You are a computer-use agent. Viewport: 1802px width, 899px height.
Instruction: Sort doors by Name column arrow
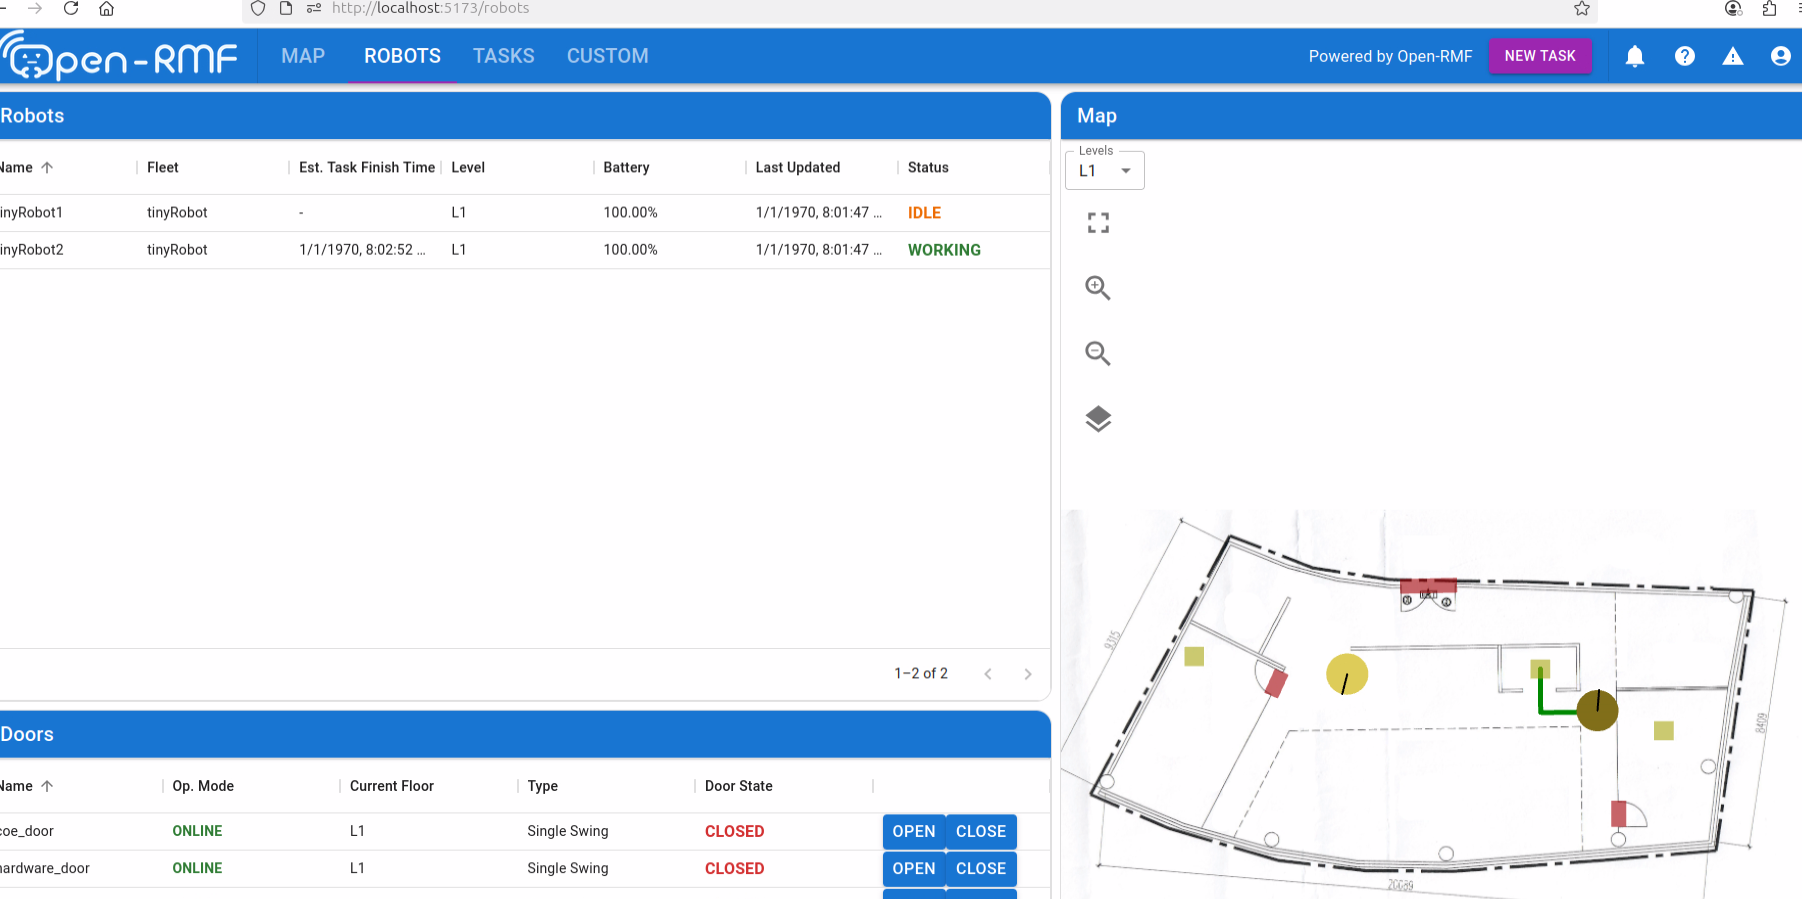(47, 786)
